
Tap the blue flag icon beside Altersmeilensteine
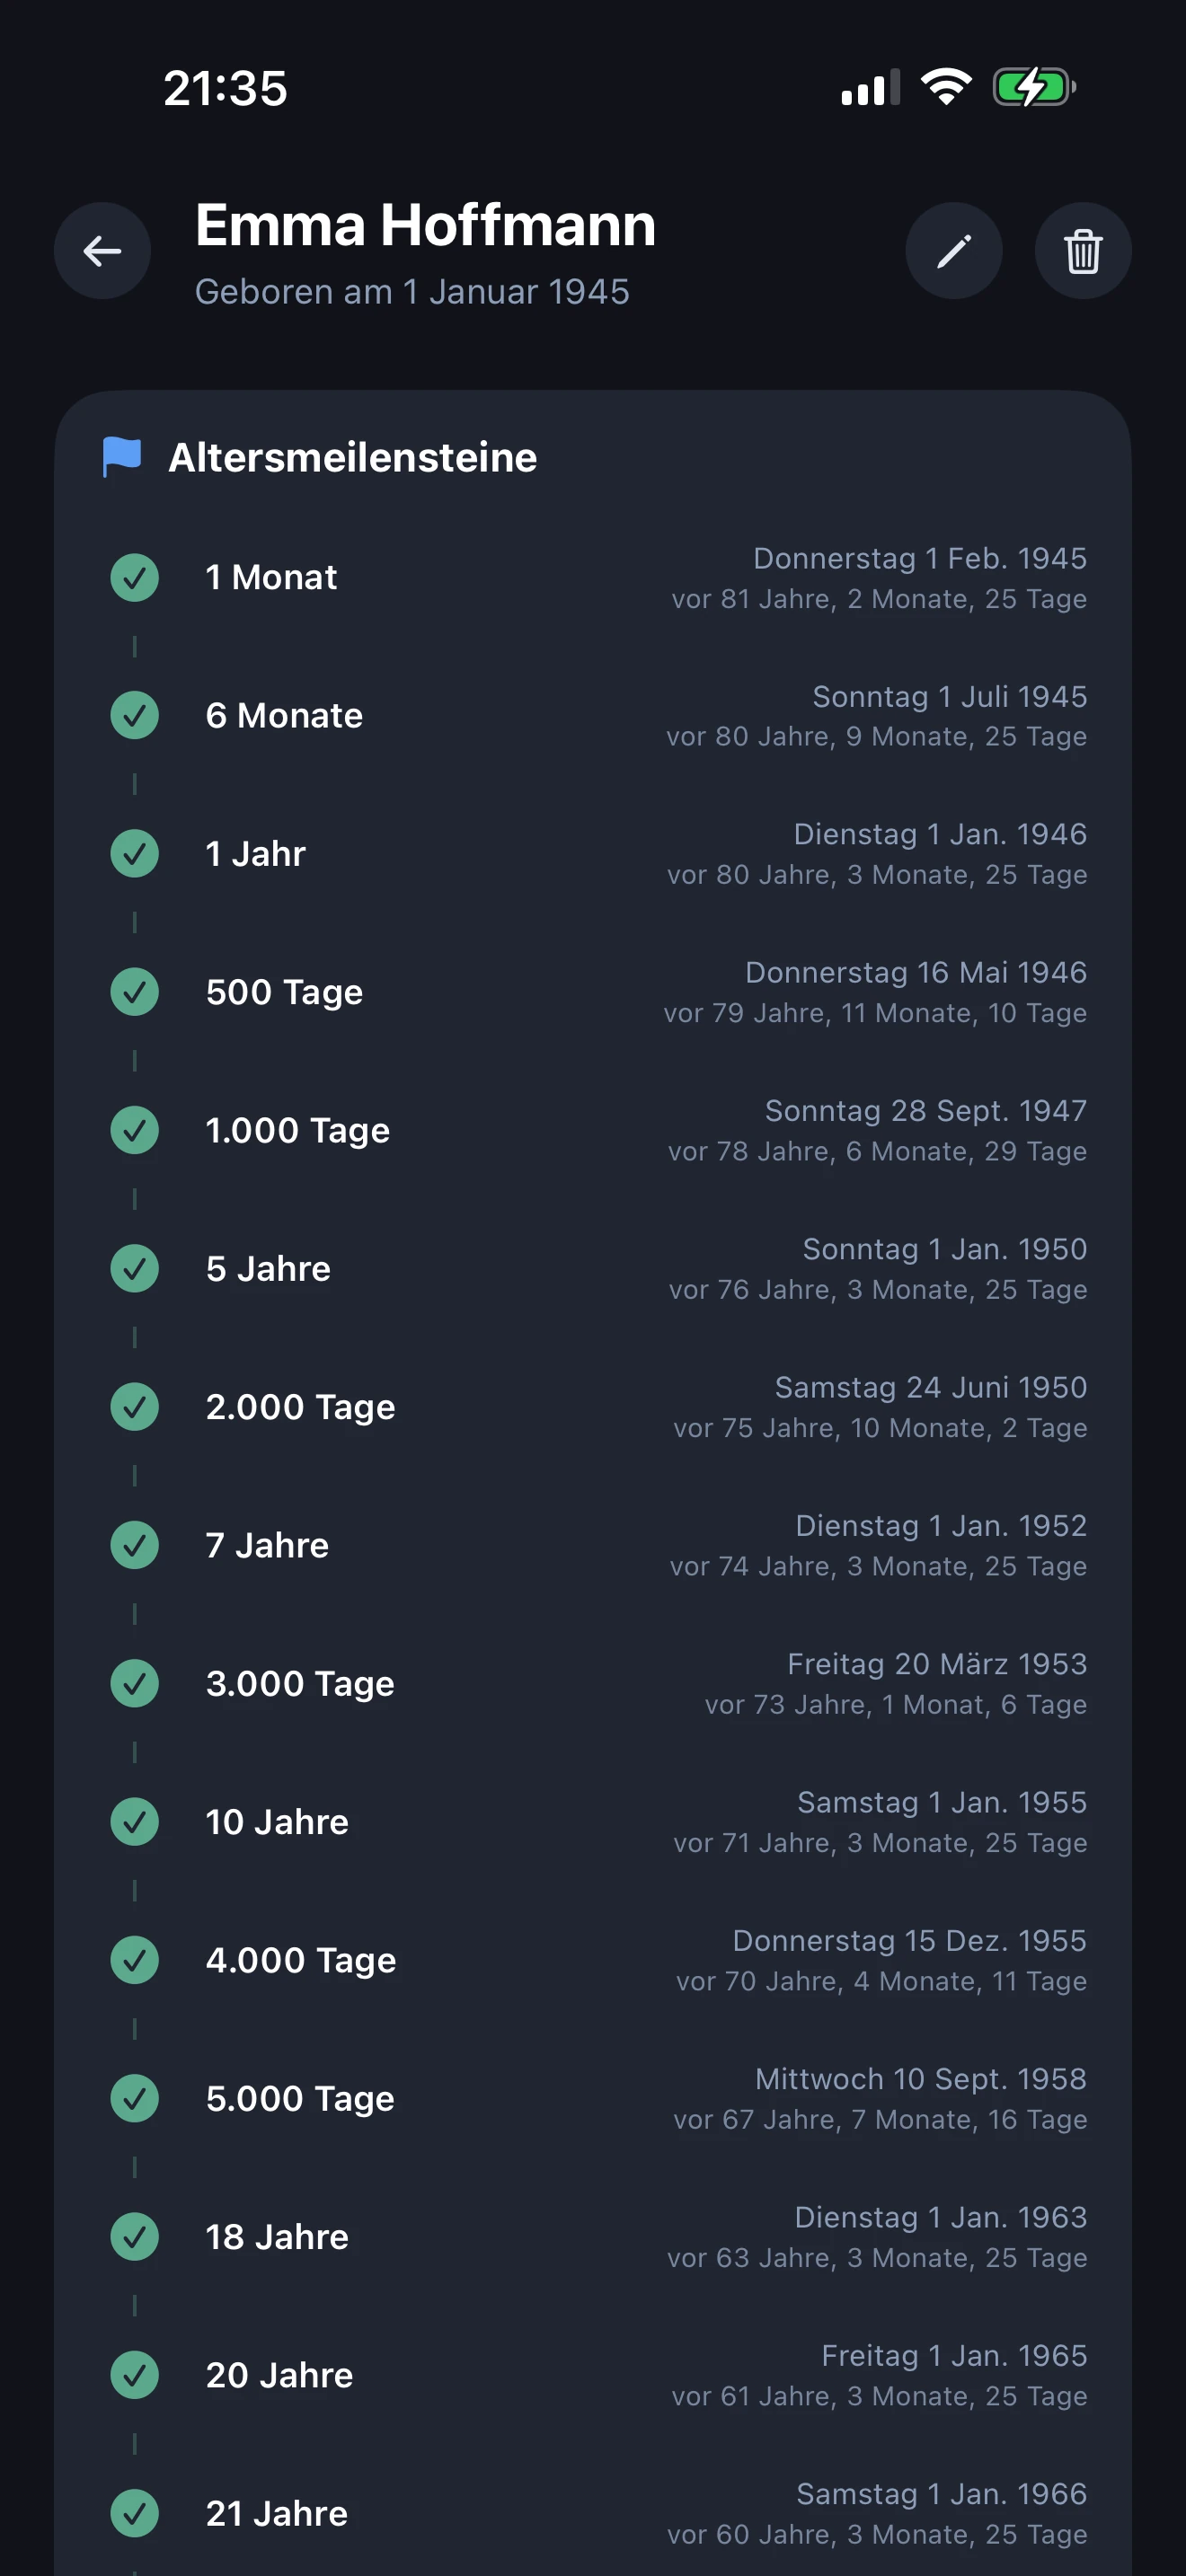[x=122, y=457]
